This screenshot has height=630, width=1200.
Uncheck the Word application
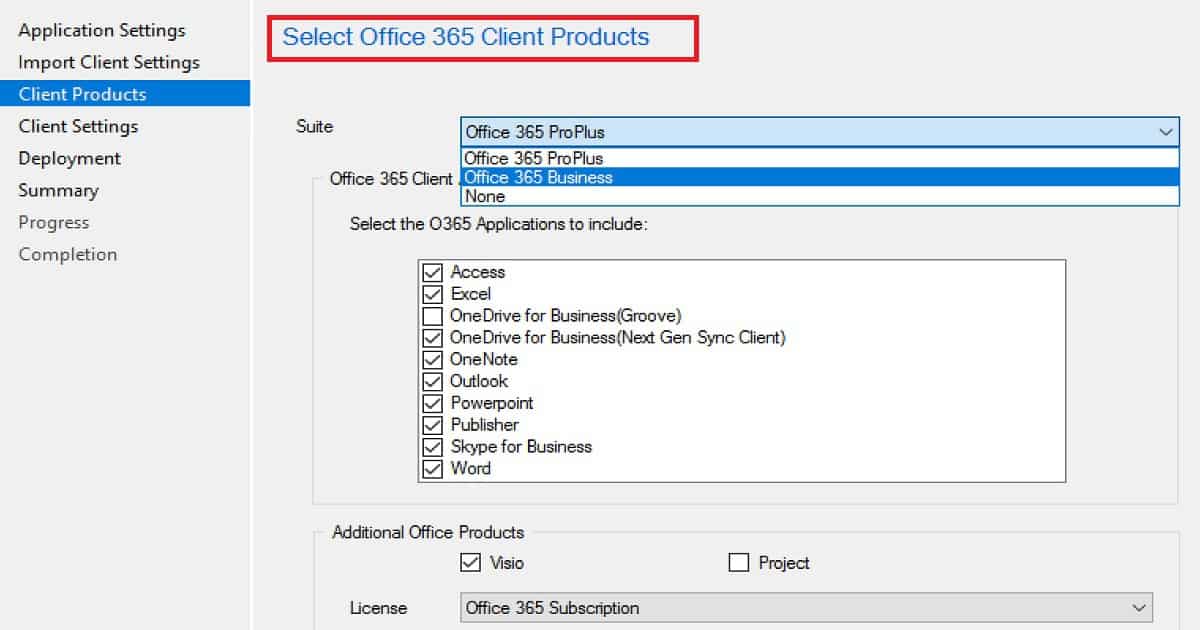[433, 468]
